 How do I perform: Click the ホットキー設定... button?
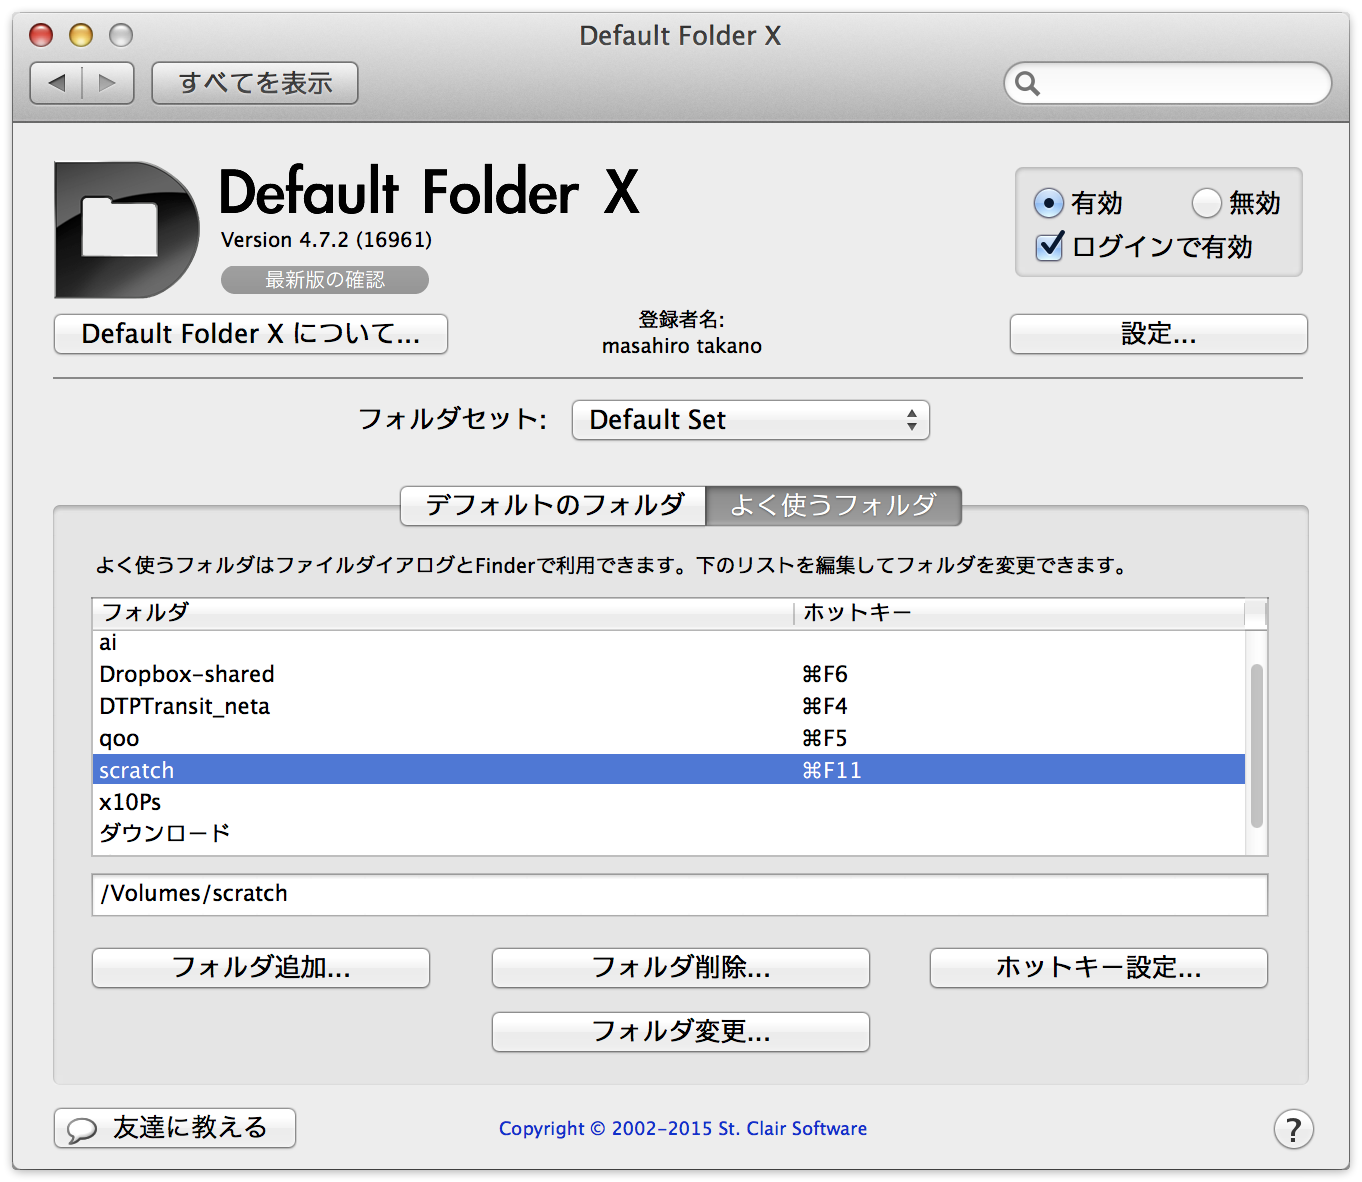[x=1099, y=968]
